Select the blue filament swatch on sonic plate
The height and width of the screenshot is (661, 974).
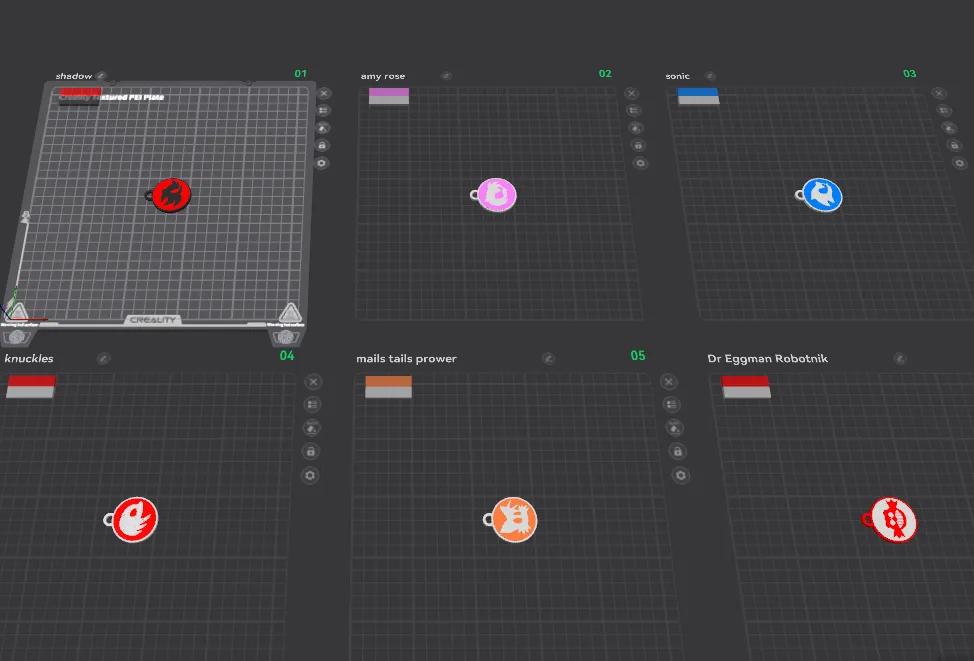click(x=698, y=92)
